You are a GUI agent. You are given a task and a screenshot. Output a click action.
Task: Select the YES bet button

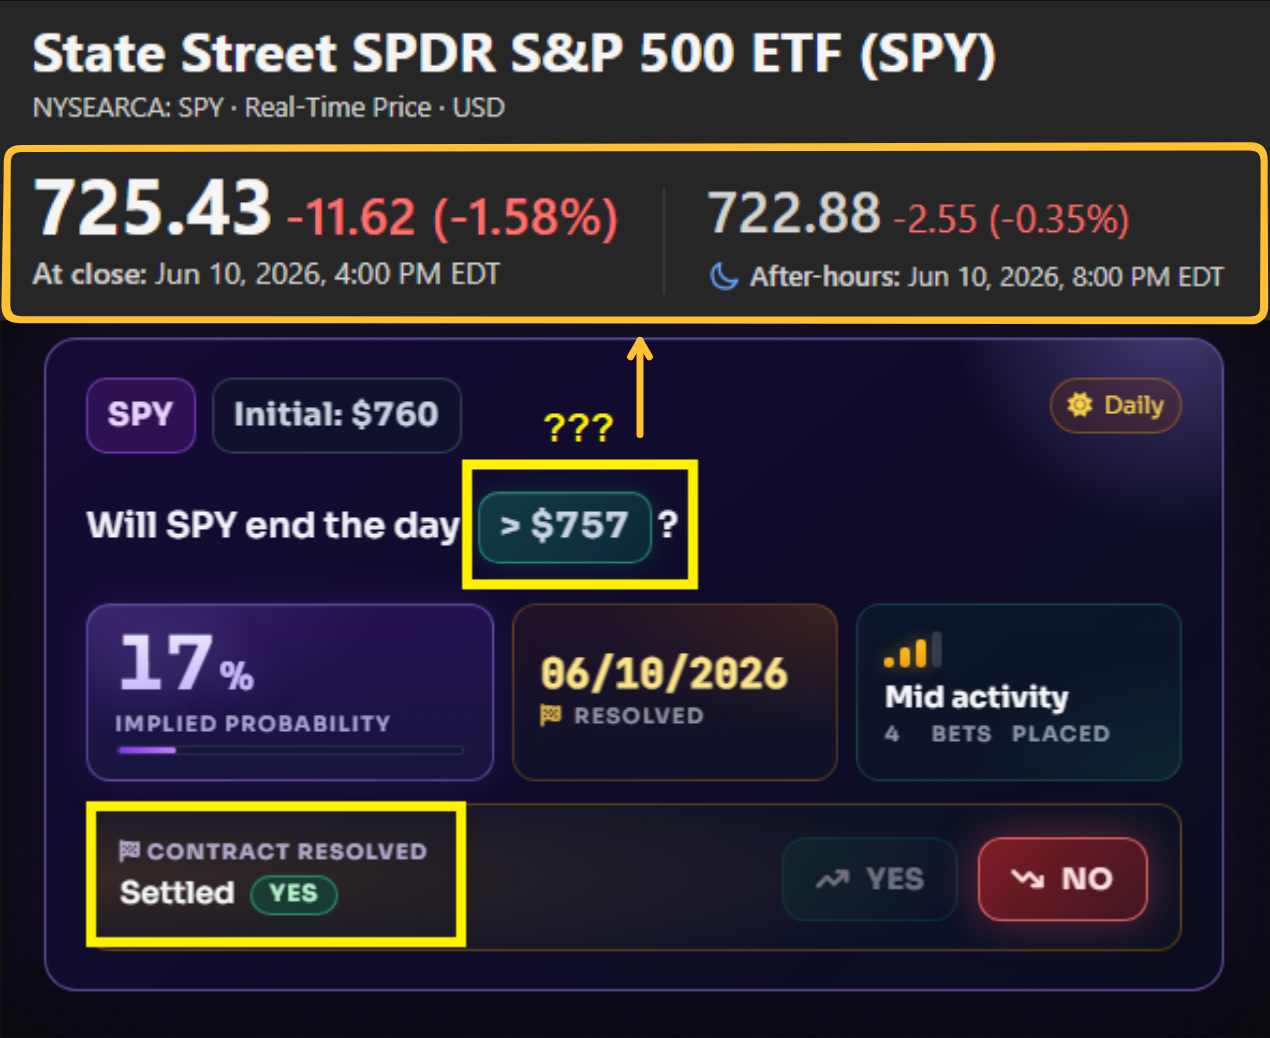tap(870, 879)
